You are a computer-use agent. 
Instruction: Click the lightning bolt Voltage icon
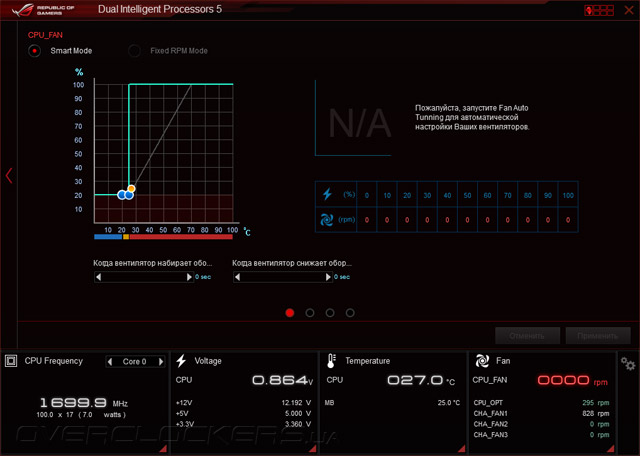(x=181, y=361)
